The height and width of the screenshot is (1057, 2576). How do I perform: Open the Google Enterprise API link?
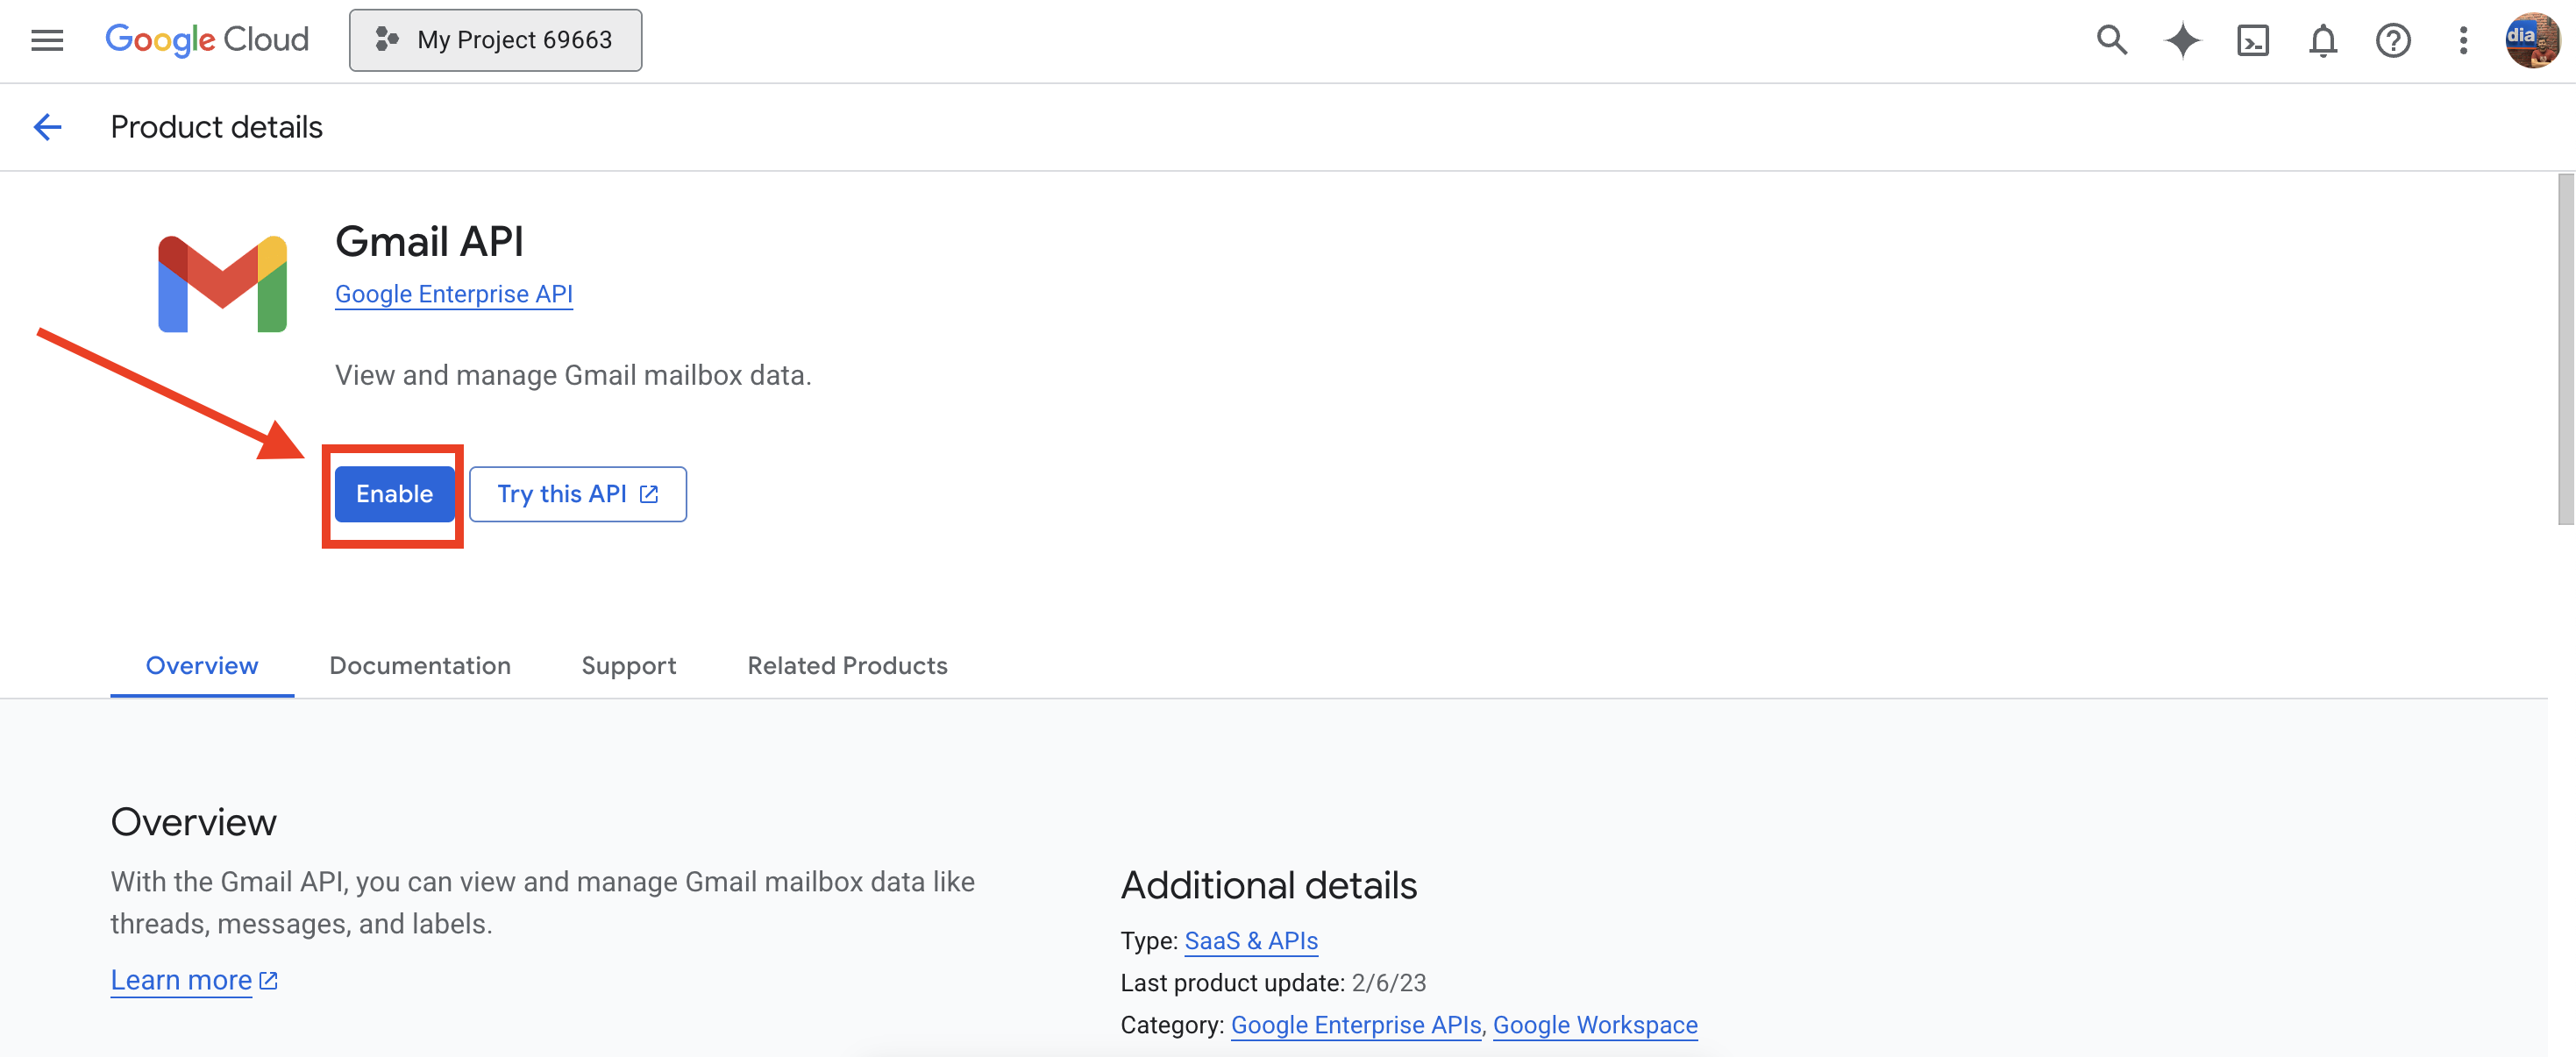coord(453,294)
